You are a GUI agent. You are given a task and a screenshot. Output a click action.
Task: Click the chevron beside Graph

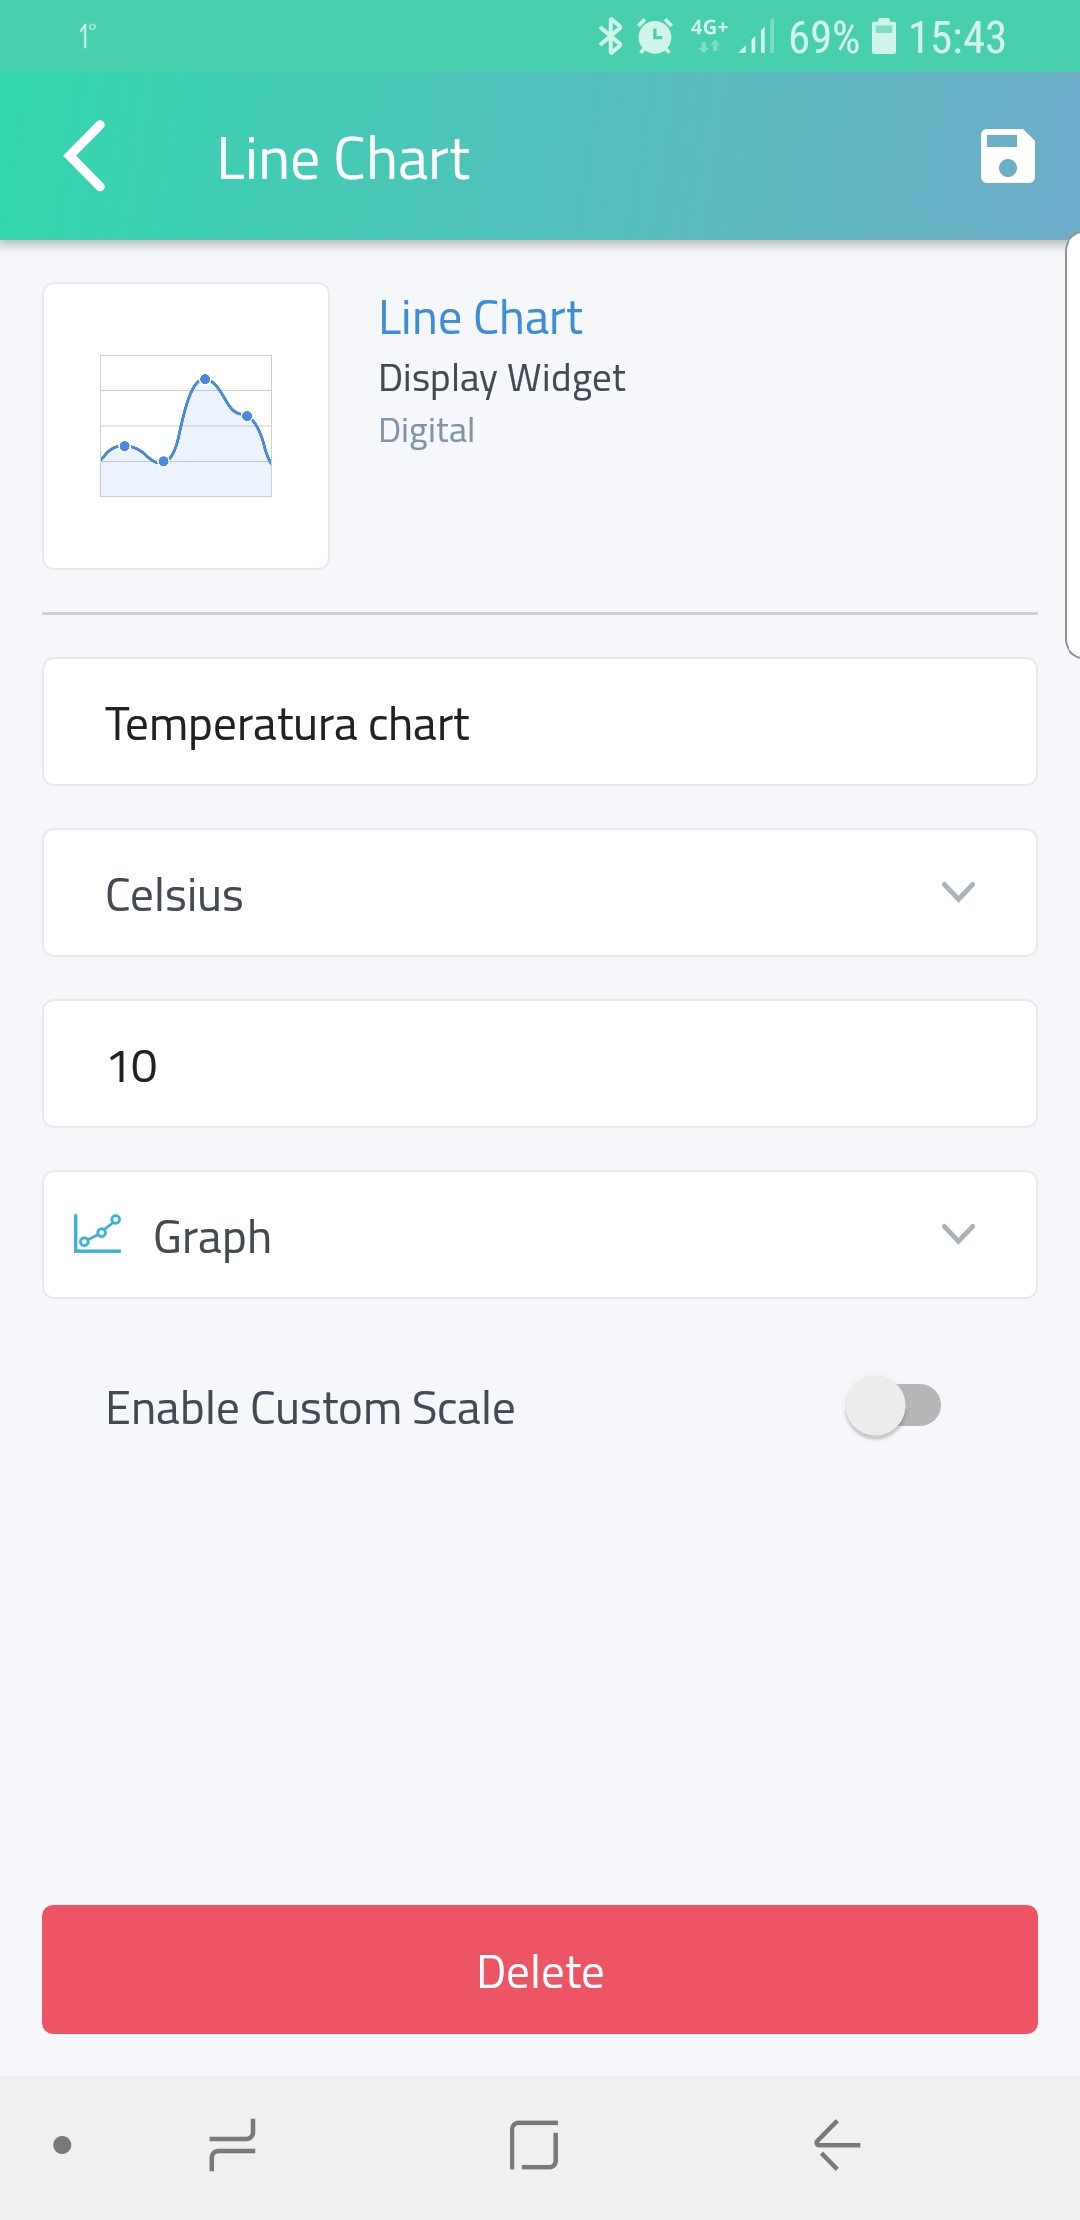click(x=958, y=1234)
